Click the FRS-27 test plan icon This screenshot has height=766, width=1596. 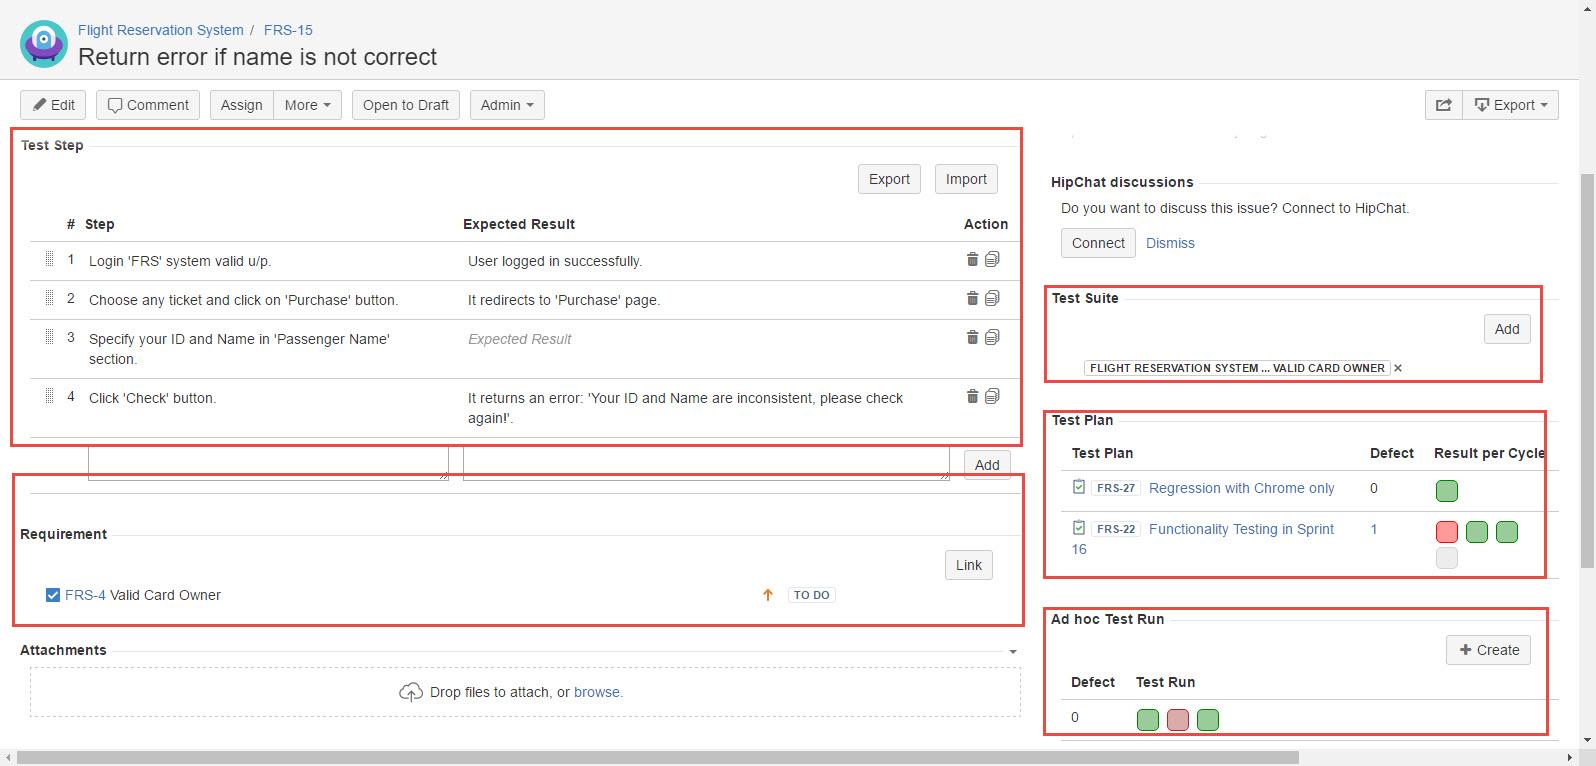(1079, 487)
